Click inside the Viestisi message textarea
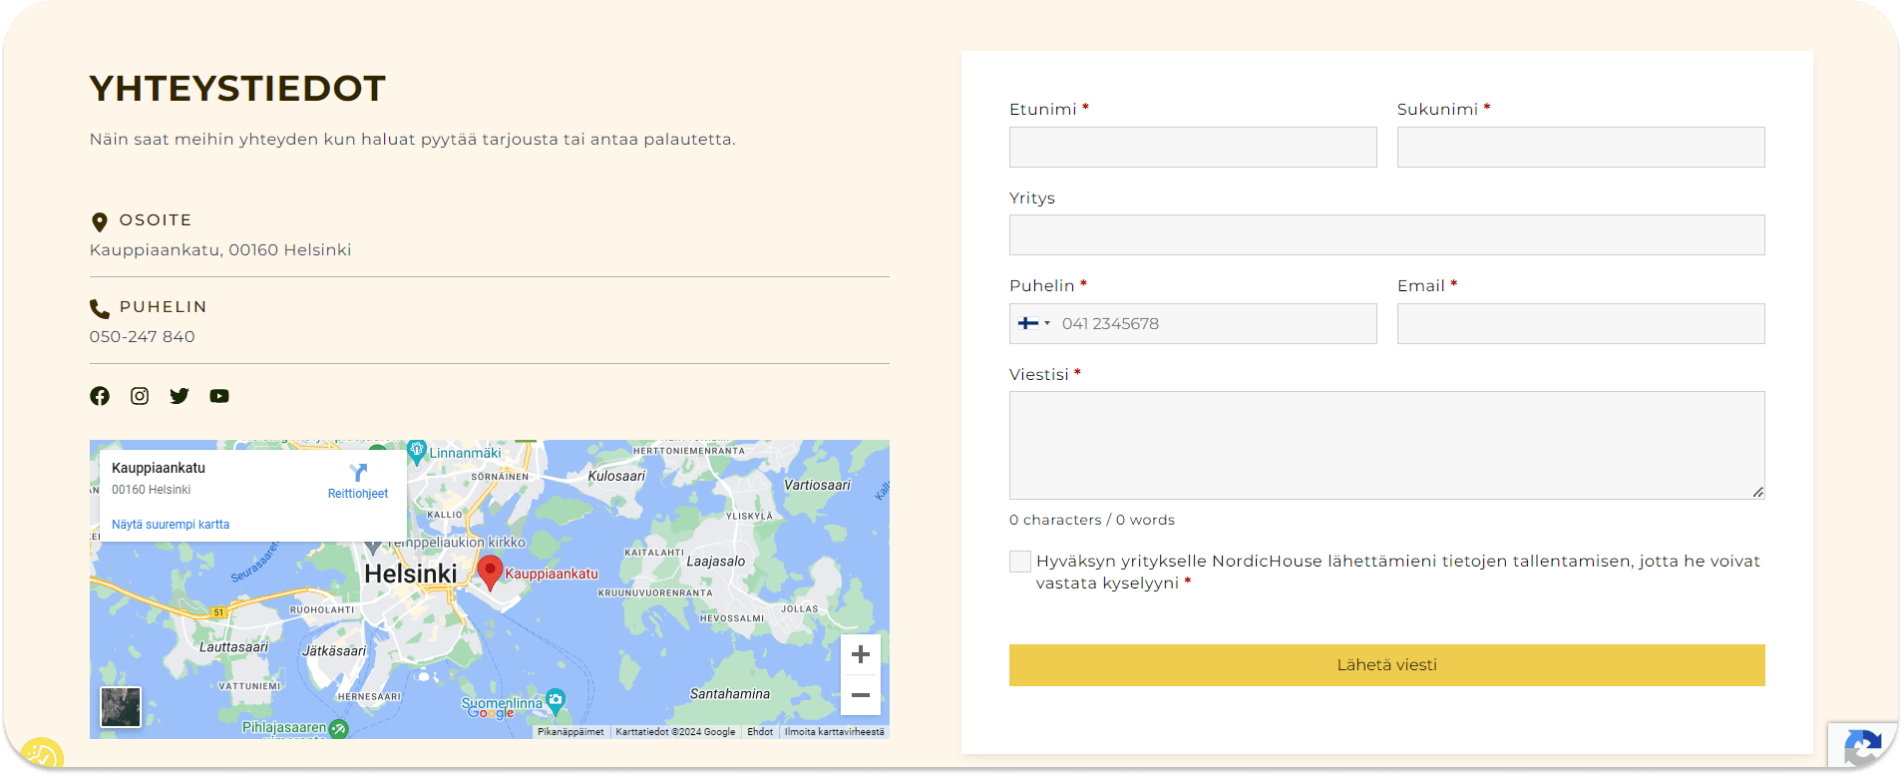 tap(1386, 445)
